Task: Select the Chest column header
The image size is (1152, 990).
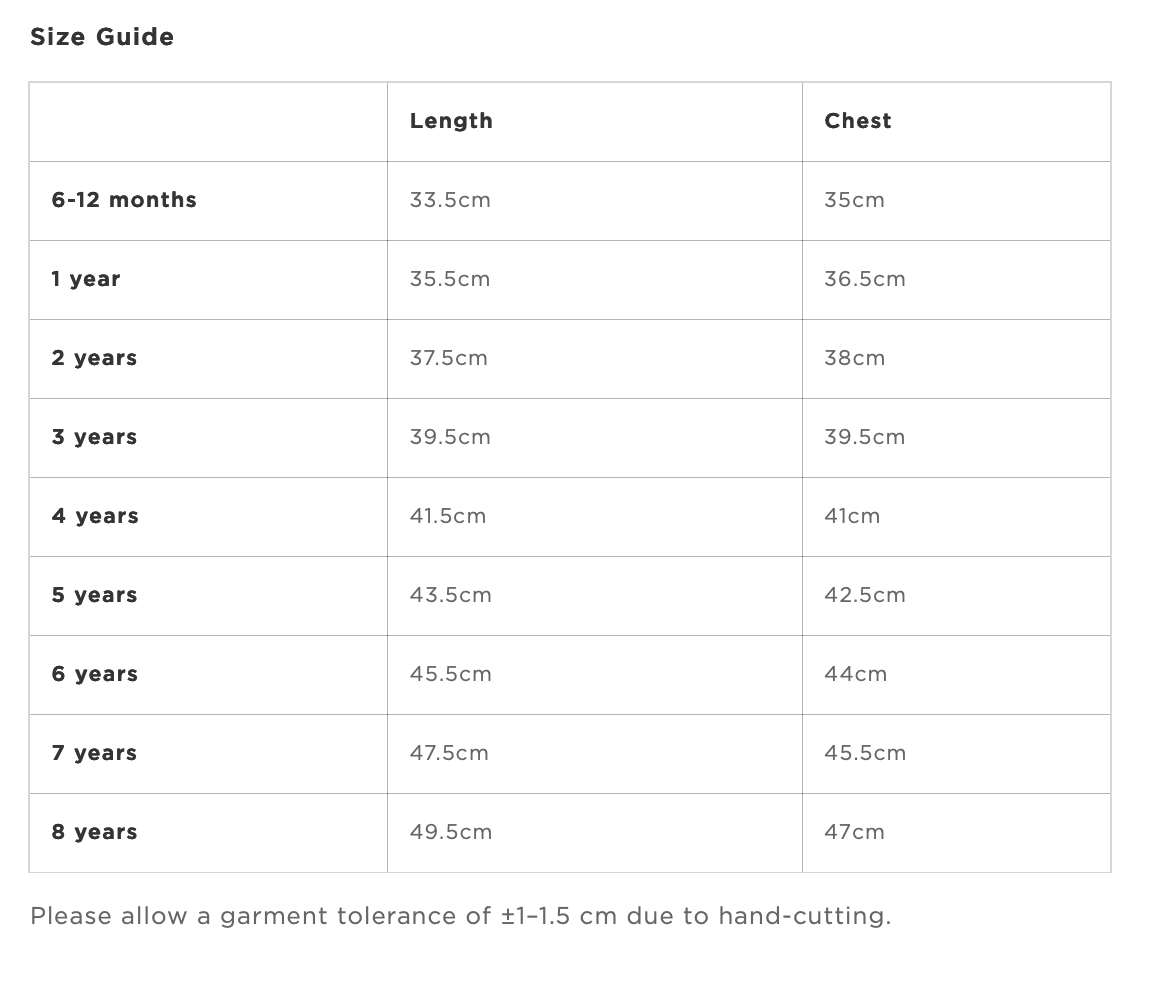Action: click(857, 120)
